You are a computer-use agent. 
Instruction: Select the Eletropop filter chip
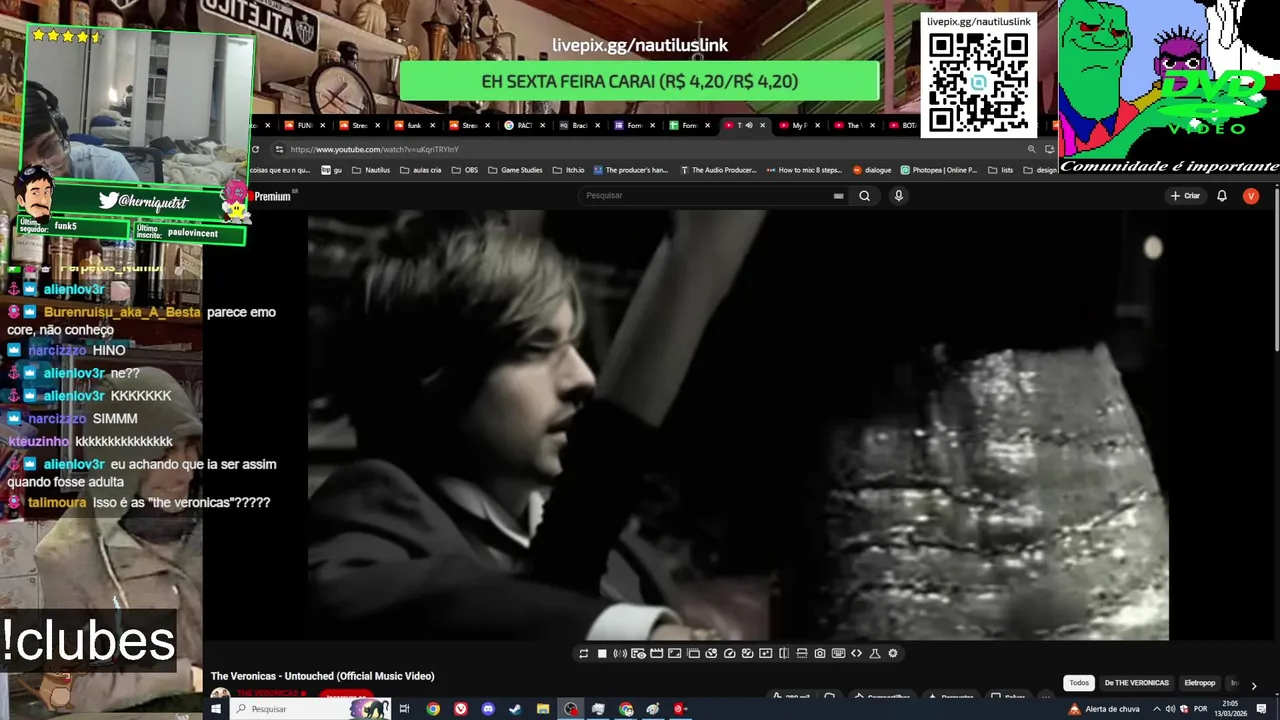pos(1200,683)
